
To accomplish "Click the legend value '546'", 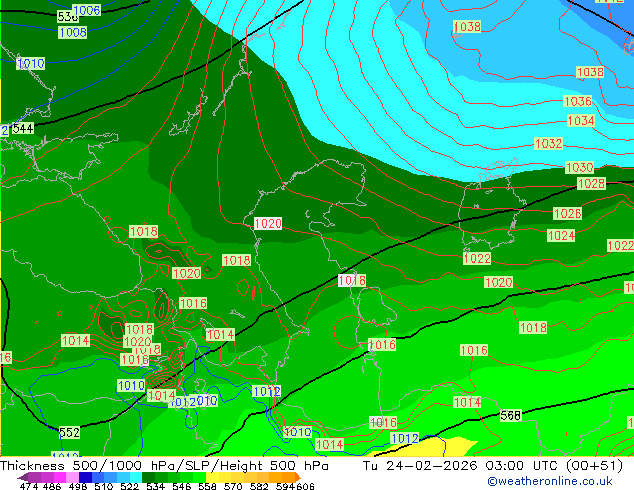I will [182, 486].
